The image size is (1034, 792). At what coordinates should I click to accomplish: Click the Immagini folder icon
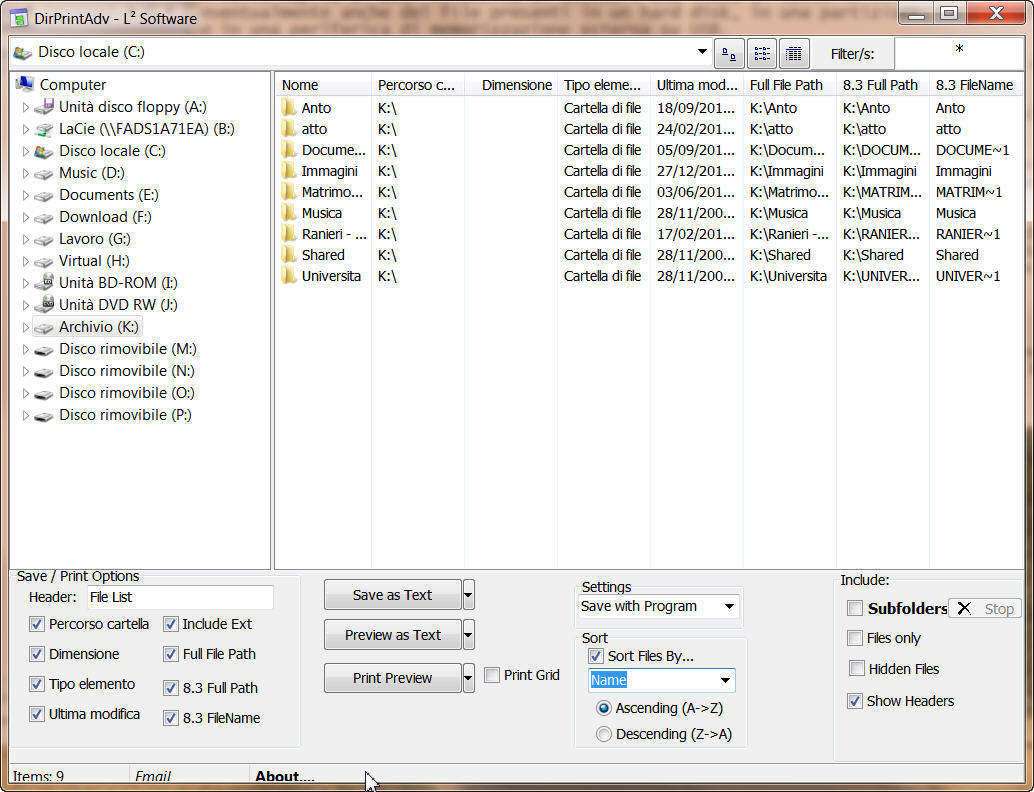point(289,171)
